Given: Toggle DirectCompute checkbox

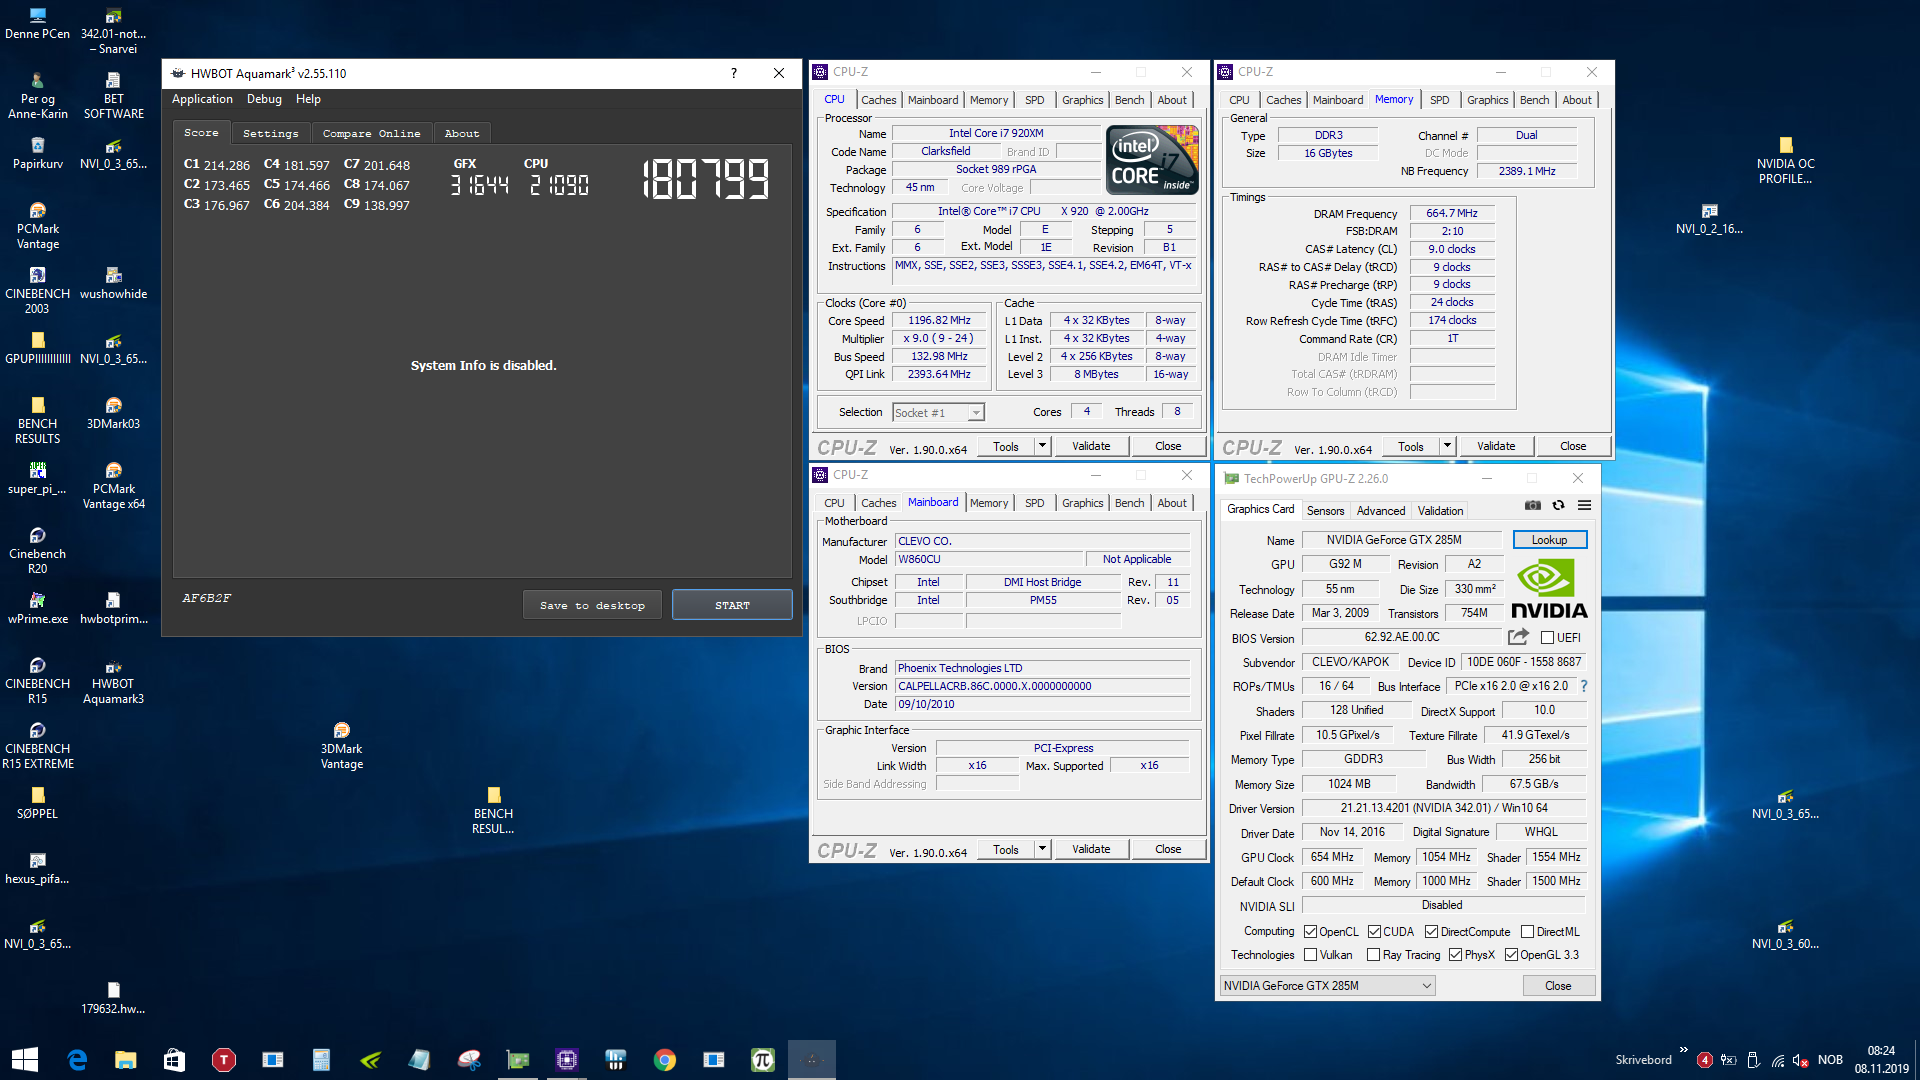Looking at the screenshot, I should coord(1431,932).
